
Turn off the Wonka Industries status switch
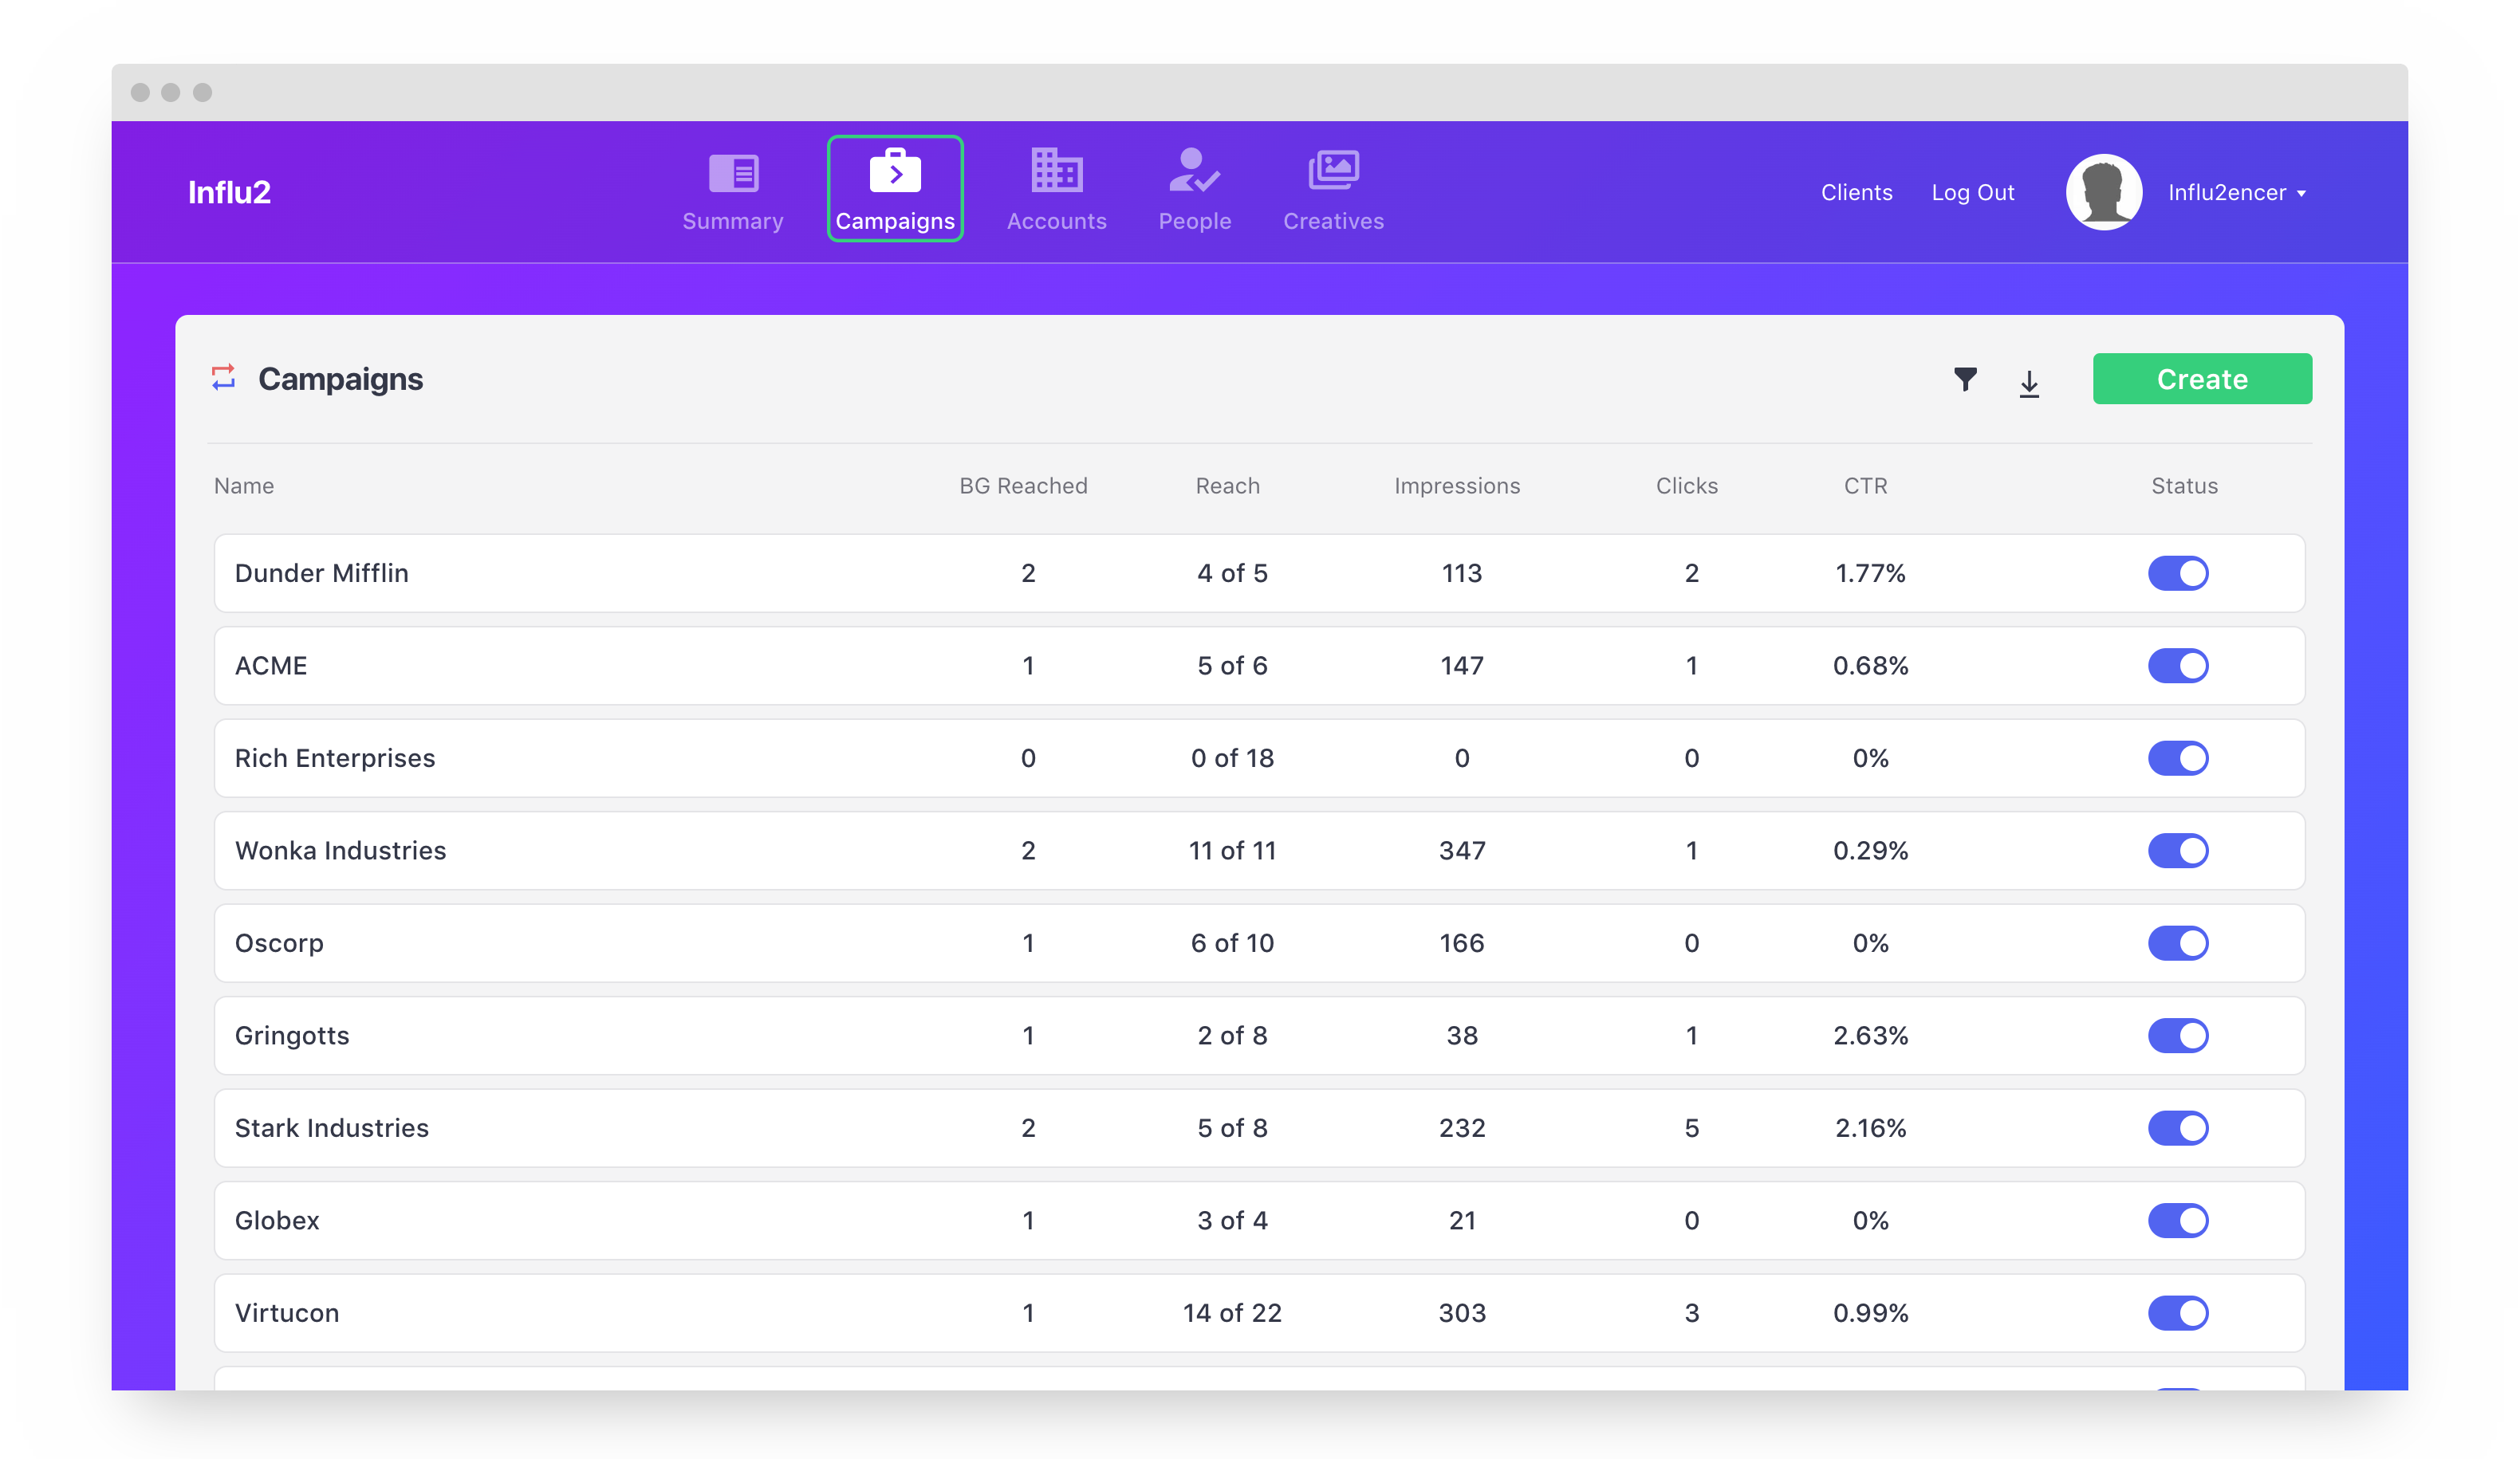click(x=2178, y=851)
